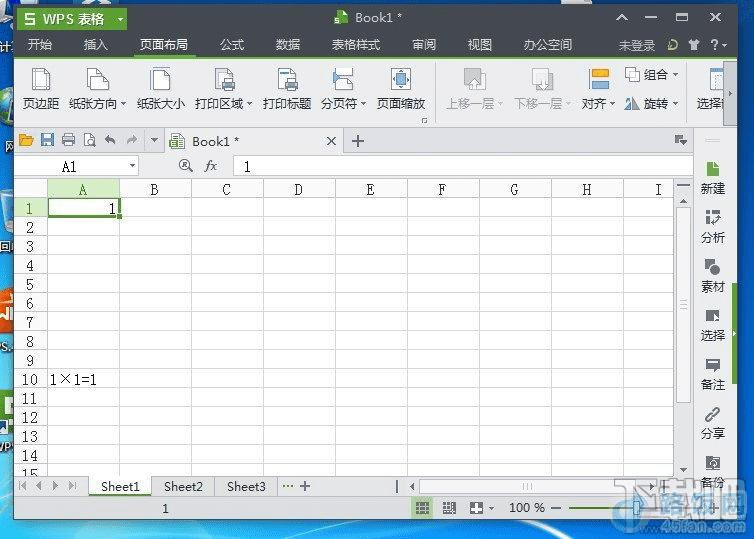
Task: Select cell A10 containing 1×1=1
Action: [x=84, y=379]
